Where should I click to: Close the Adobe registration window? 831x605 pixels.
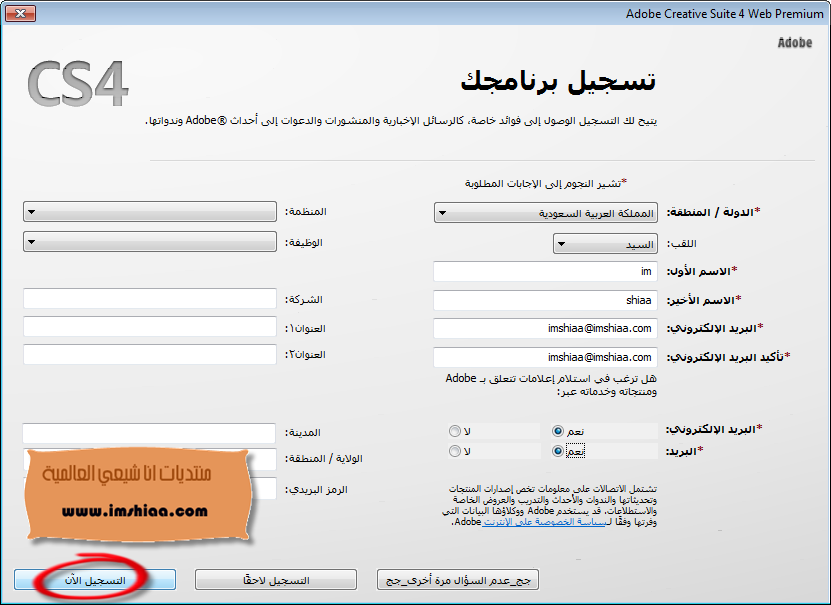point(20,13)
